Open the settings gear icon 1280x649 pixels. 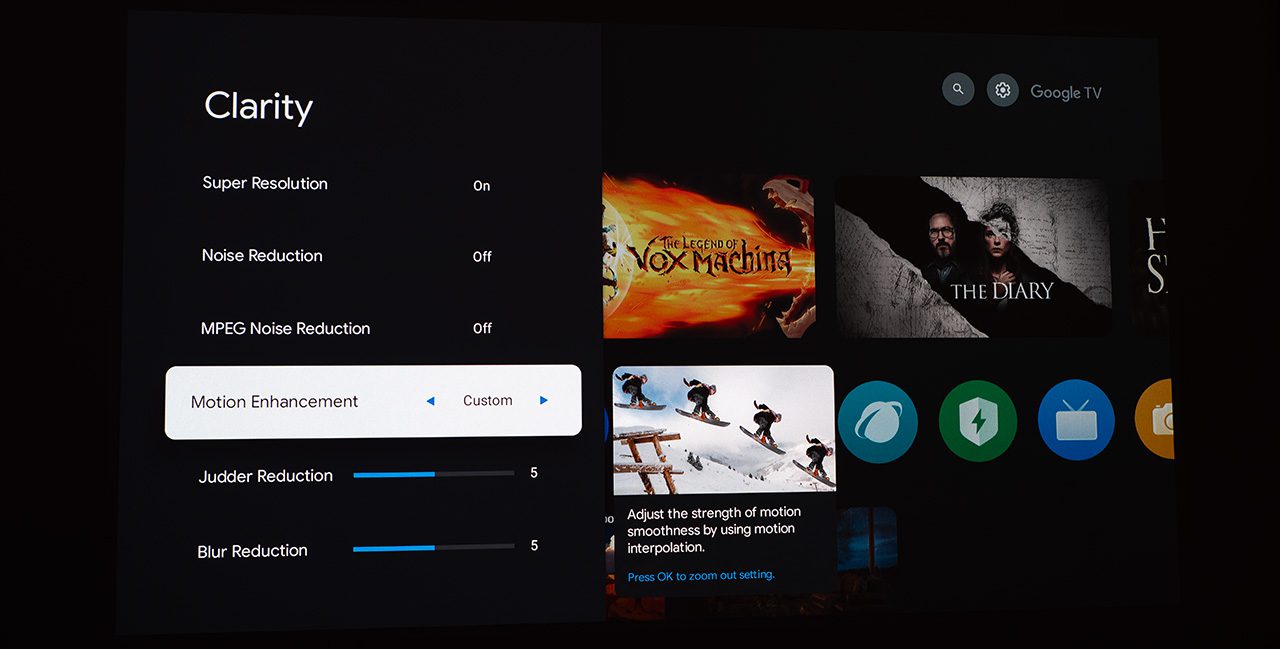[1002, 91]
